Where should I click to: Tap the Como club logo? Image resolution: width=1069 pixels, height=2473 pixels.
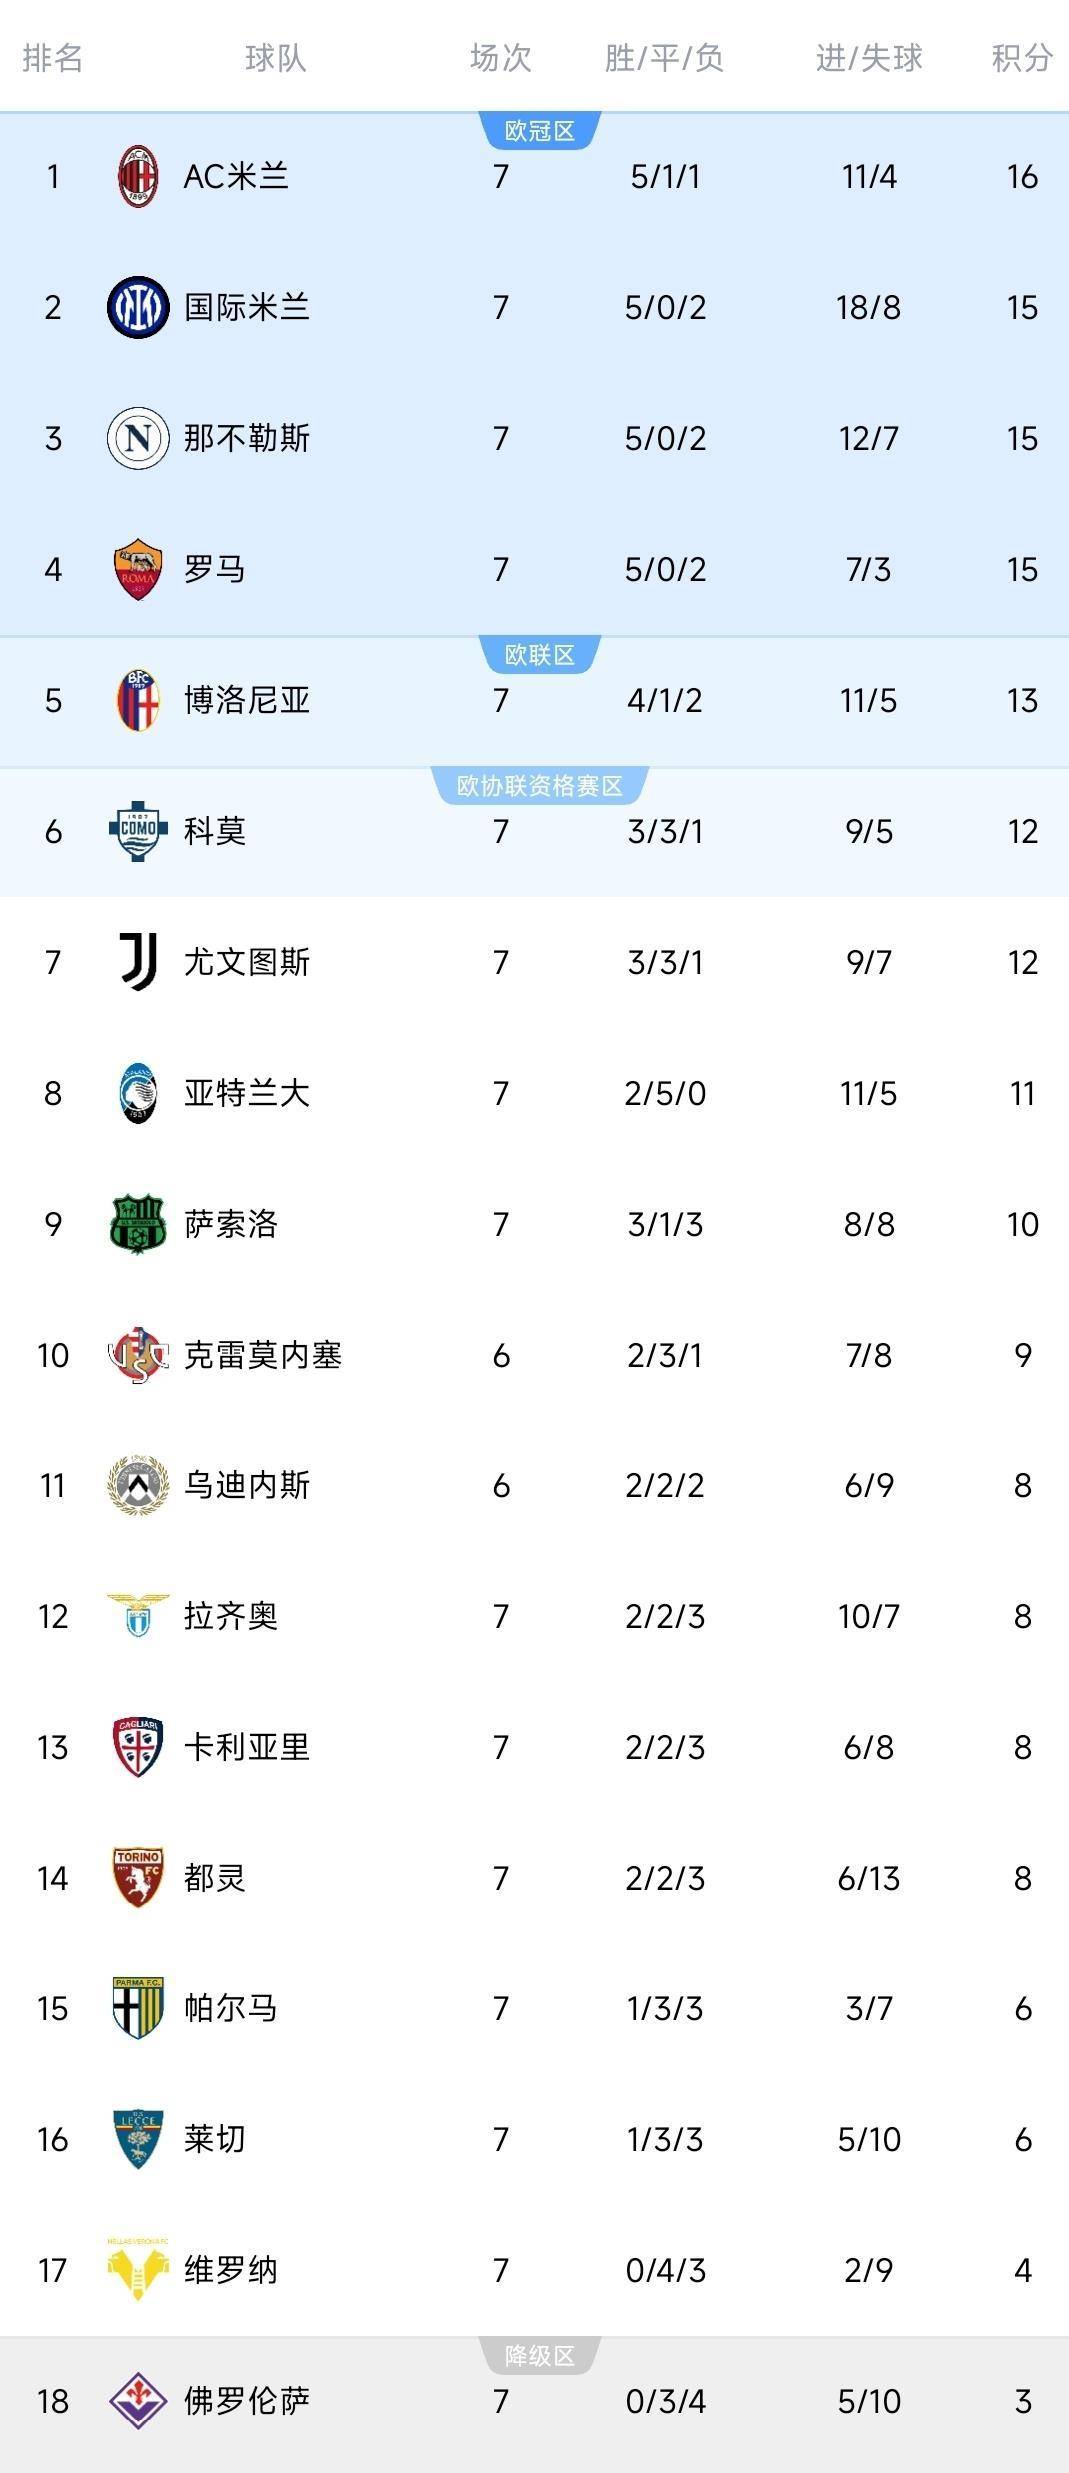point(138,831)
